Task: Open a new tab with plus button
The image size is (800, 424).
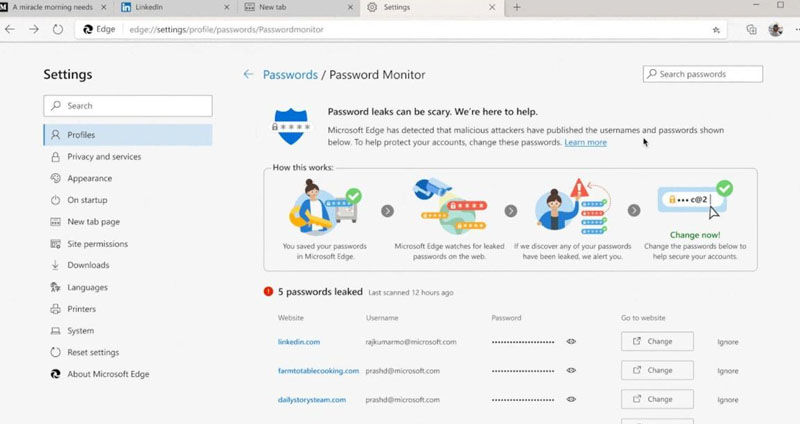Action: (x=517, y=7)
